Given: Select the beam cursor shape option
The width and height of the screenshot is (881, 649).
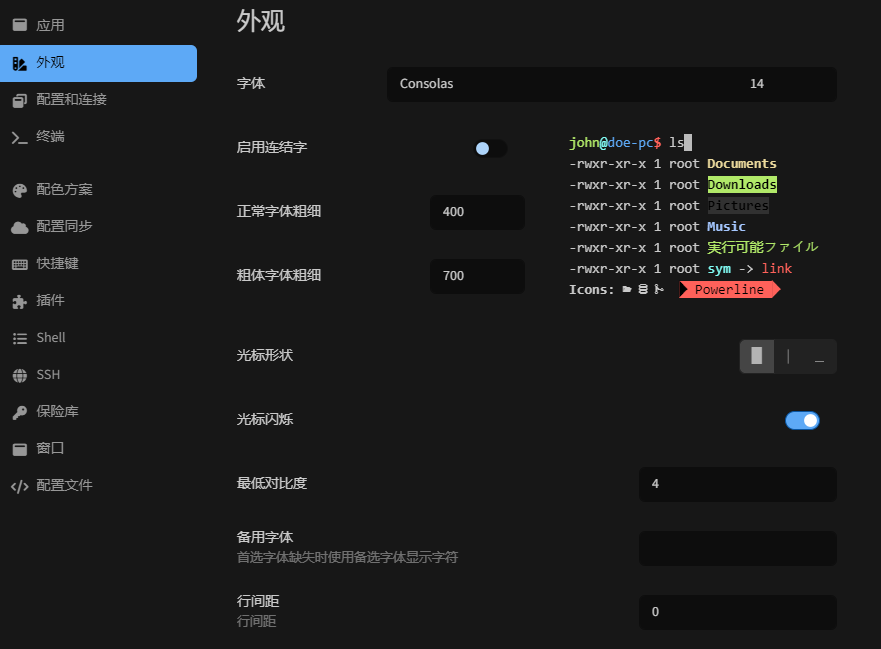Looking at the screenshot, I should point(788,356).
